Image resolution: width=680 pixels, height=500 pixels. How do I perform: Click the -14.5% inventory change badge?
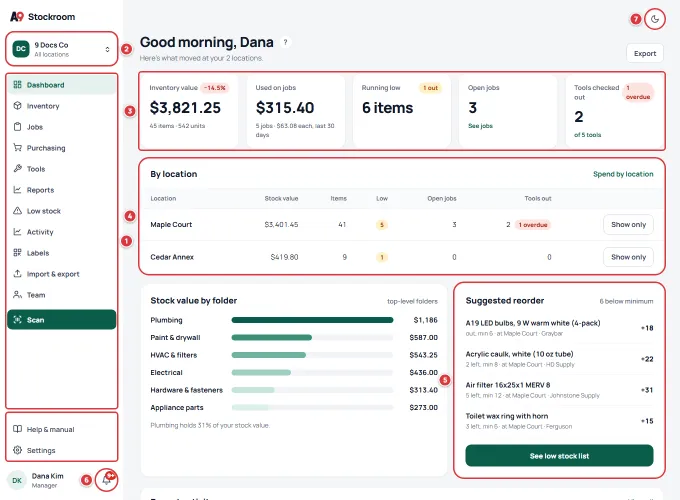(215, 88)
